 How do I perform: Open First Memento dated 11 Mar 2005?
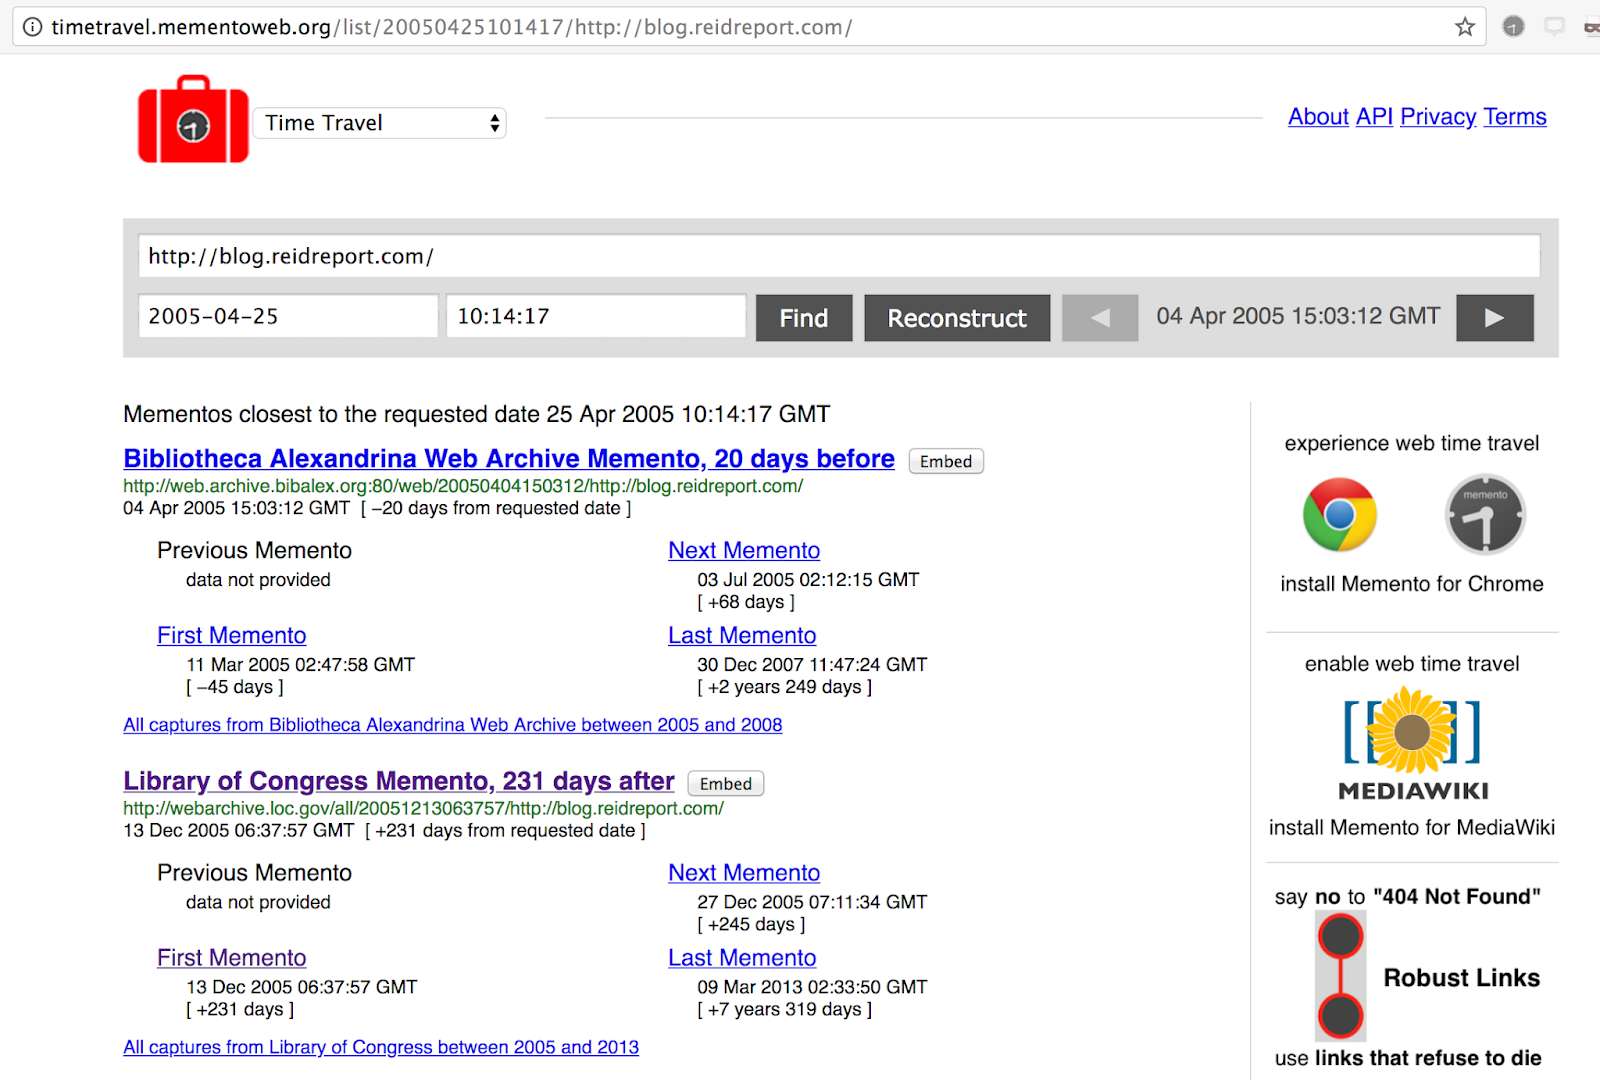coord(232,635)
